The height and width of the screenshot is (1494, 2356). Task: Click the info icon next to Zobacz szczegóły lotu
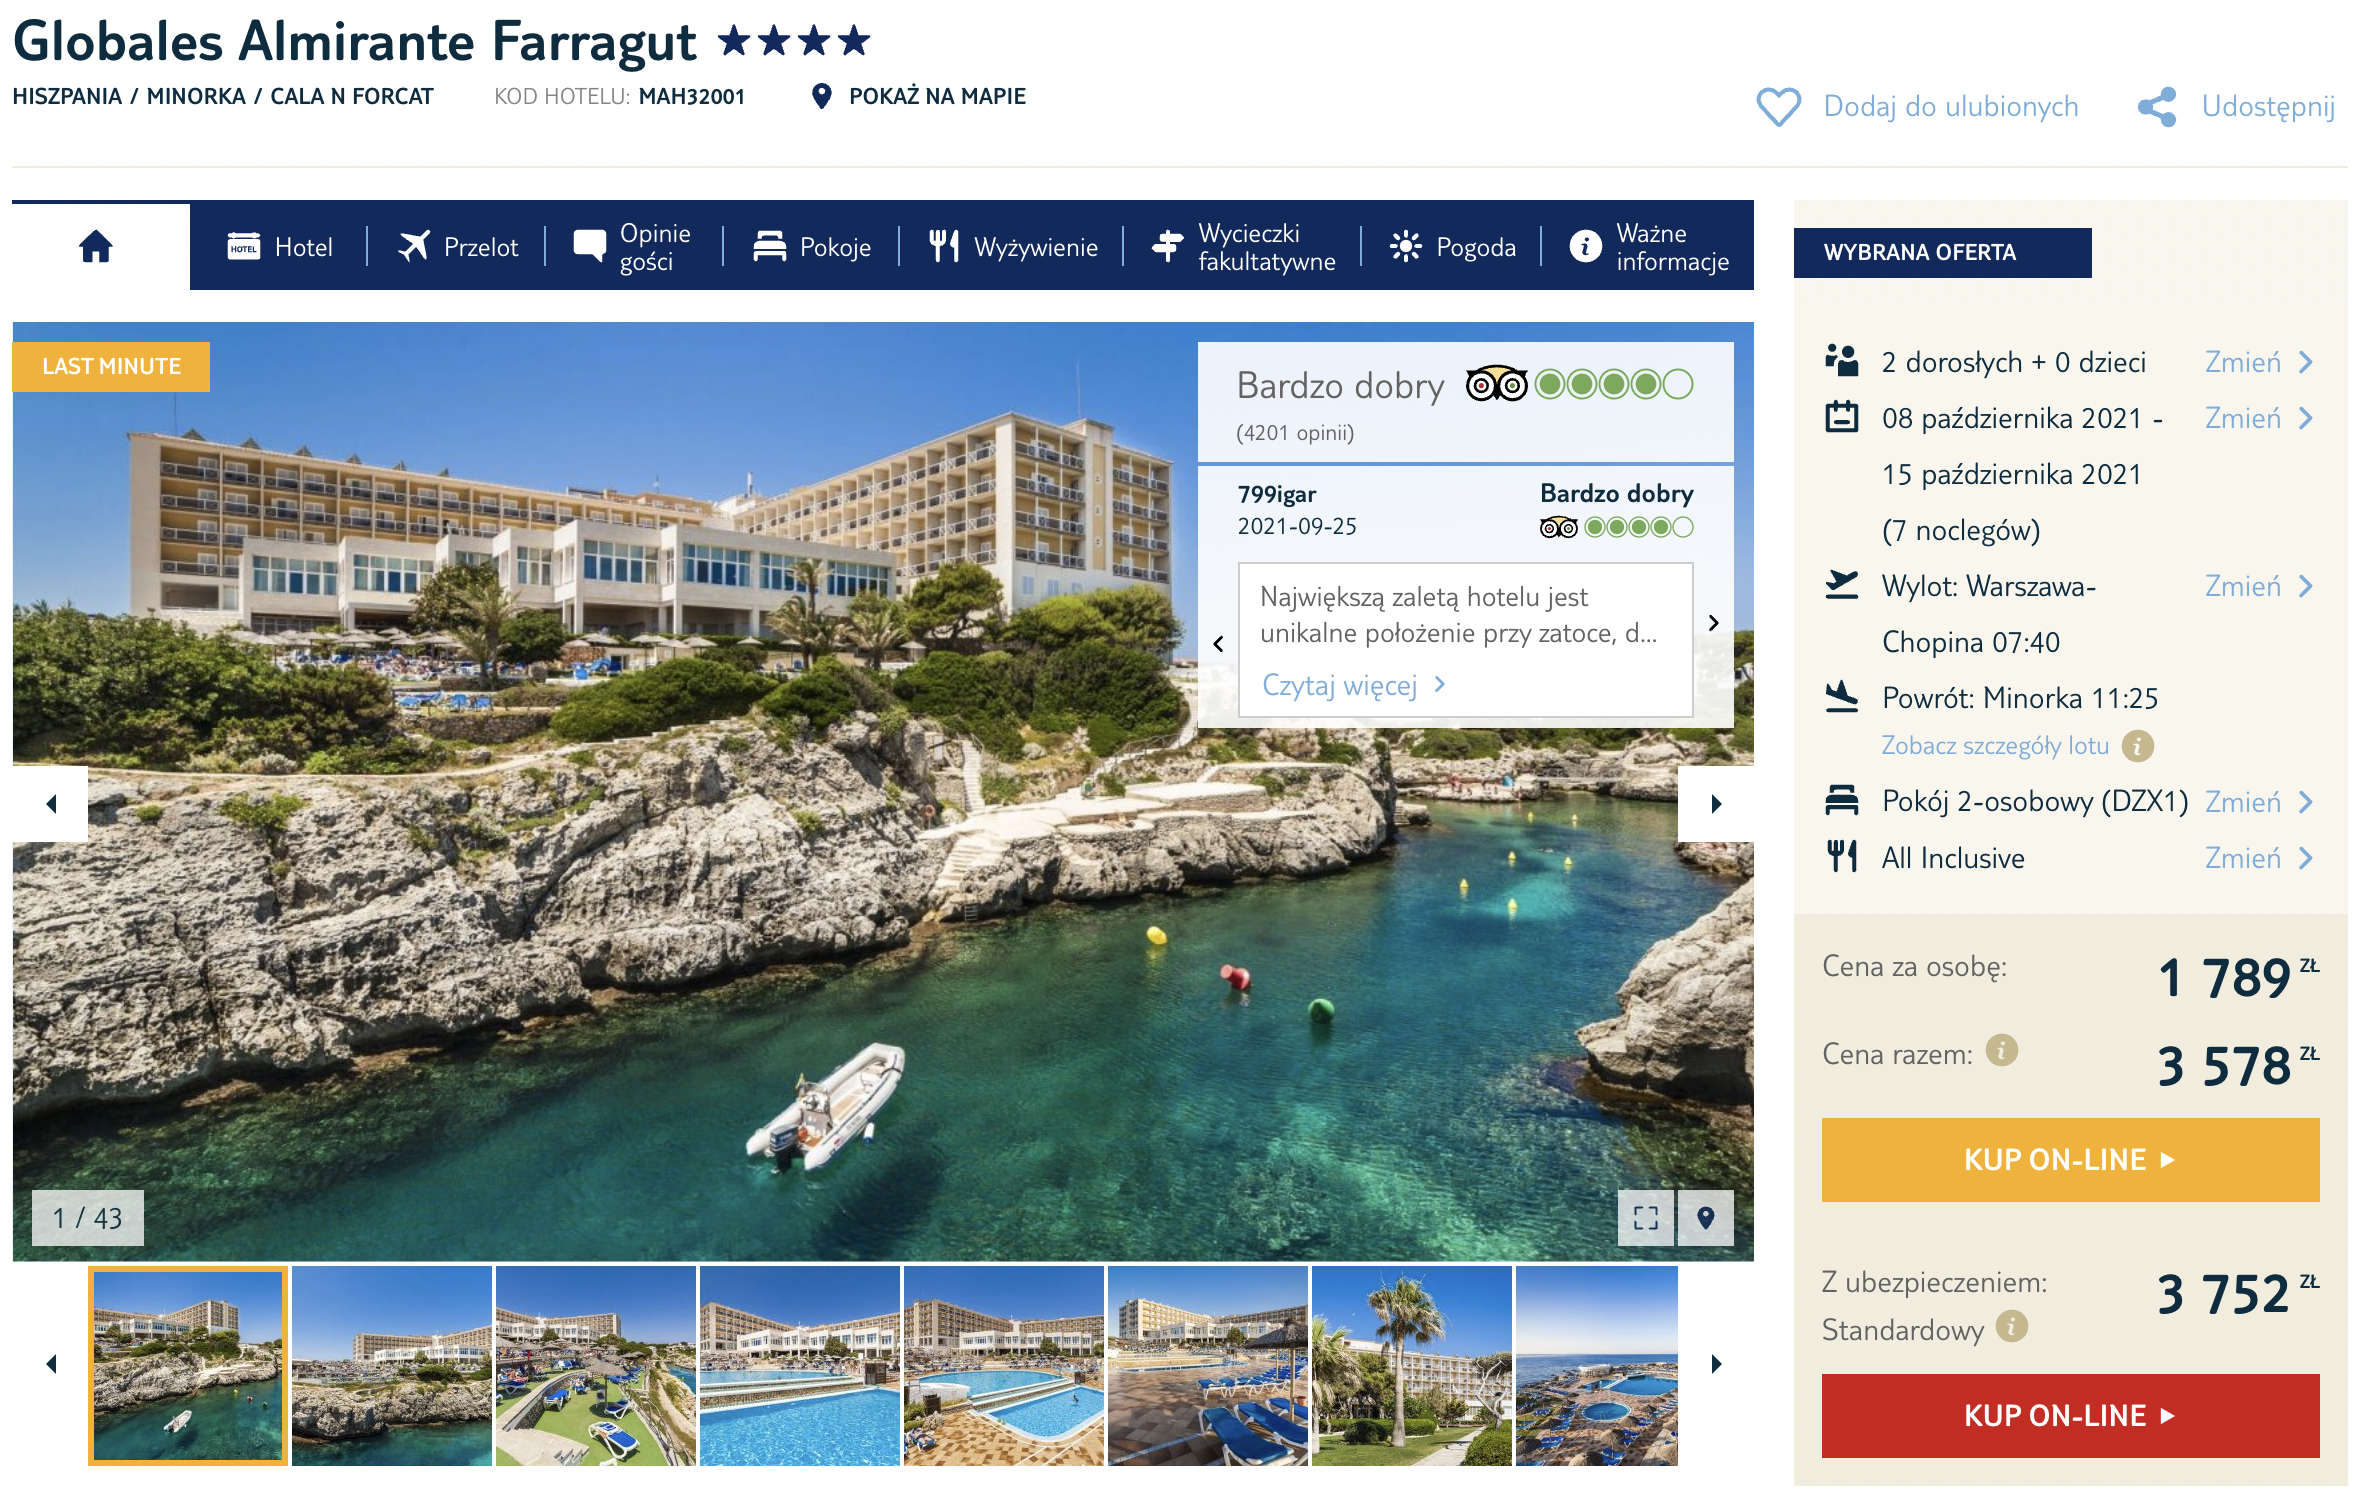click(x=2138, y=746)
